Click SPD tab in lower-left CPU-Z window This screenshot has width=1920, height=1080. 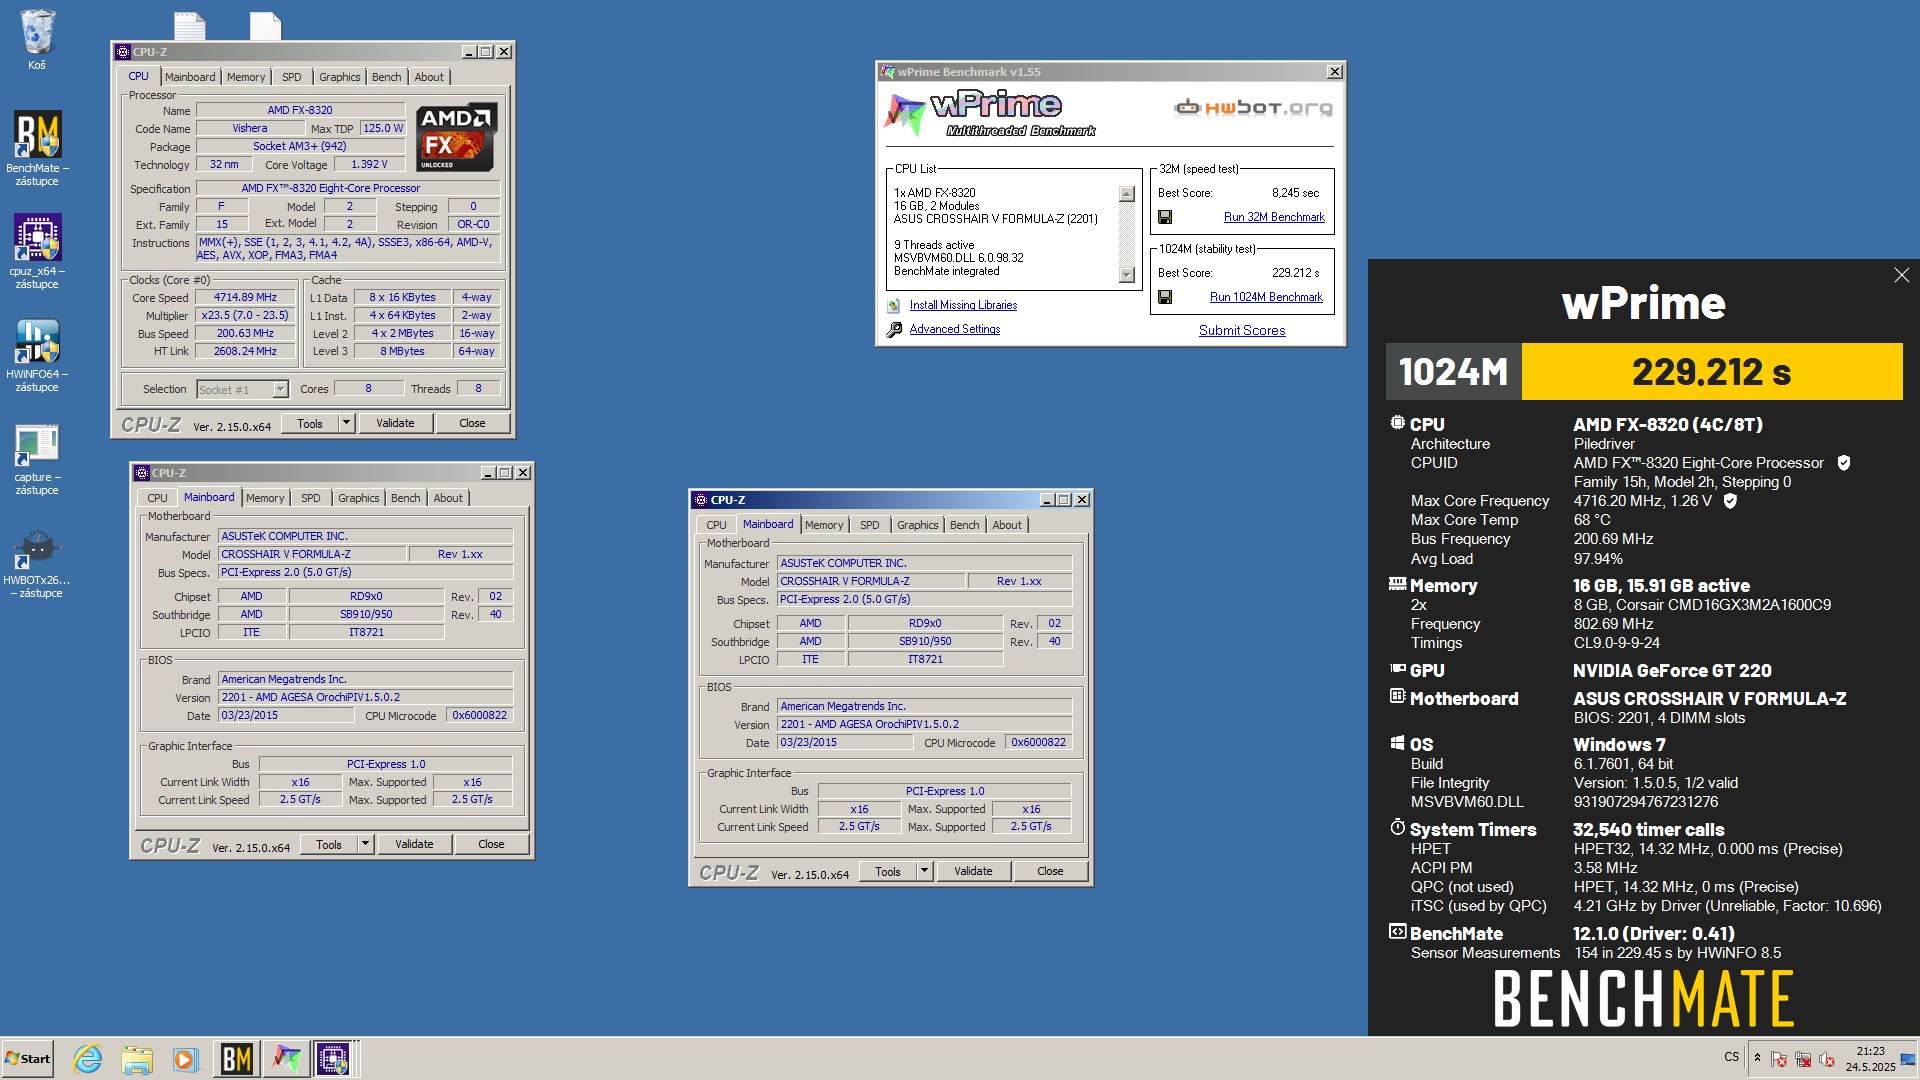point(310,498)
